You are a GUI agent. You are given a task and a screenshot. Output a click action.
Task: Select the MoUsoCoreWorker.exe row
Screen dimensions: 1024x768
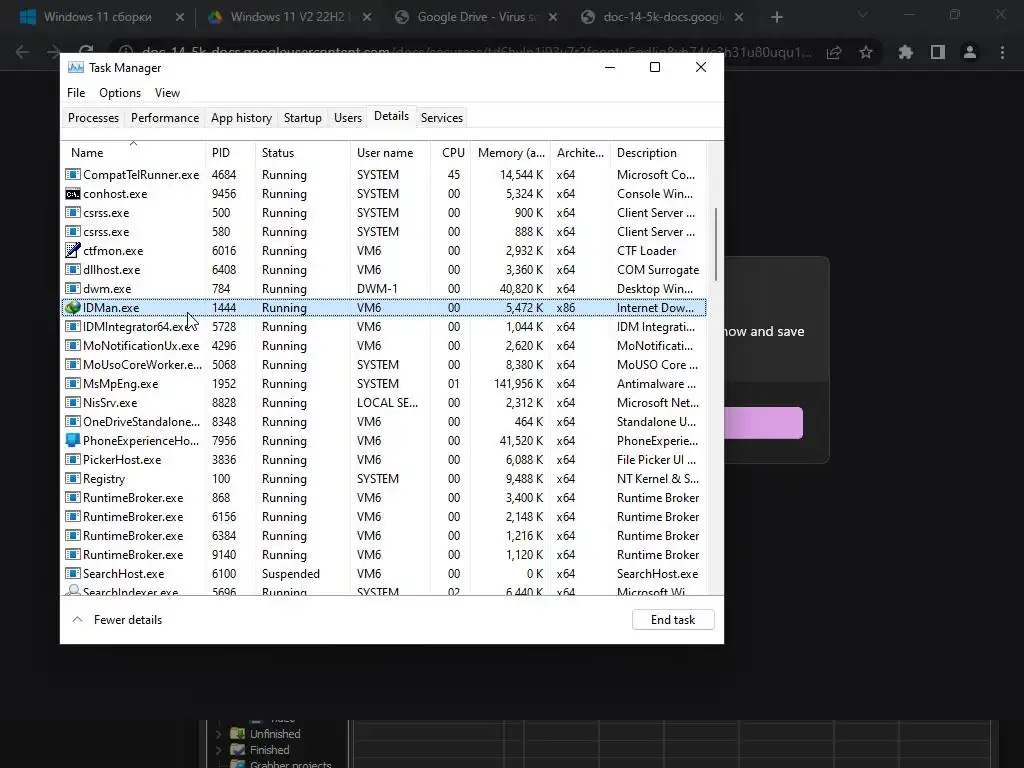coord(384,364)
